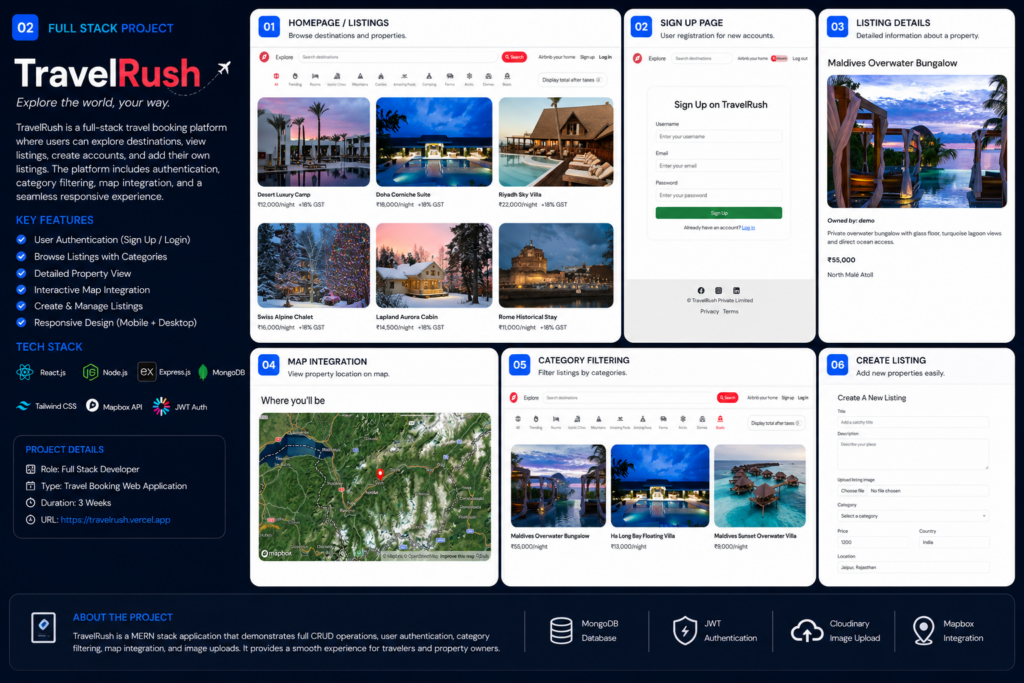Click Explore in Homepage panel navbar
Image resolution: width=1024 pixels, height=683 pixels.
284,57
